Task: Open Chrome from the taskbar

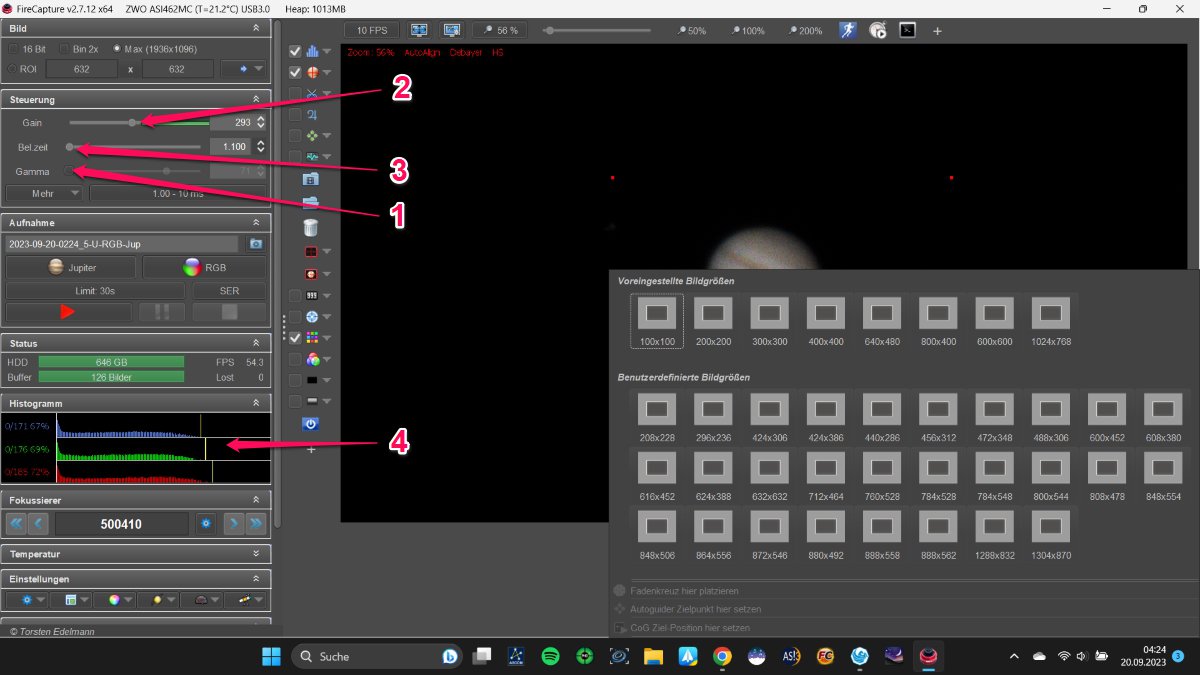Action: 722,656
